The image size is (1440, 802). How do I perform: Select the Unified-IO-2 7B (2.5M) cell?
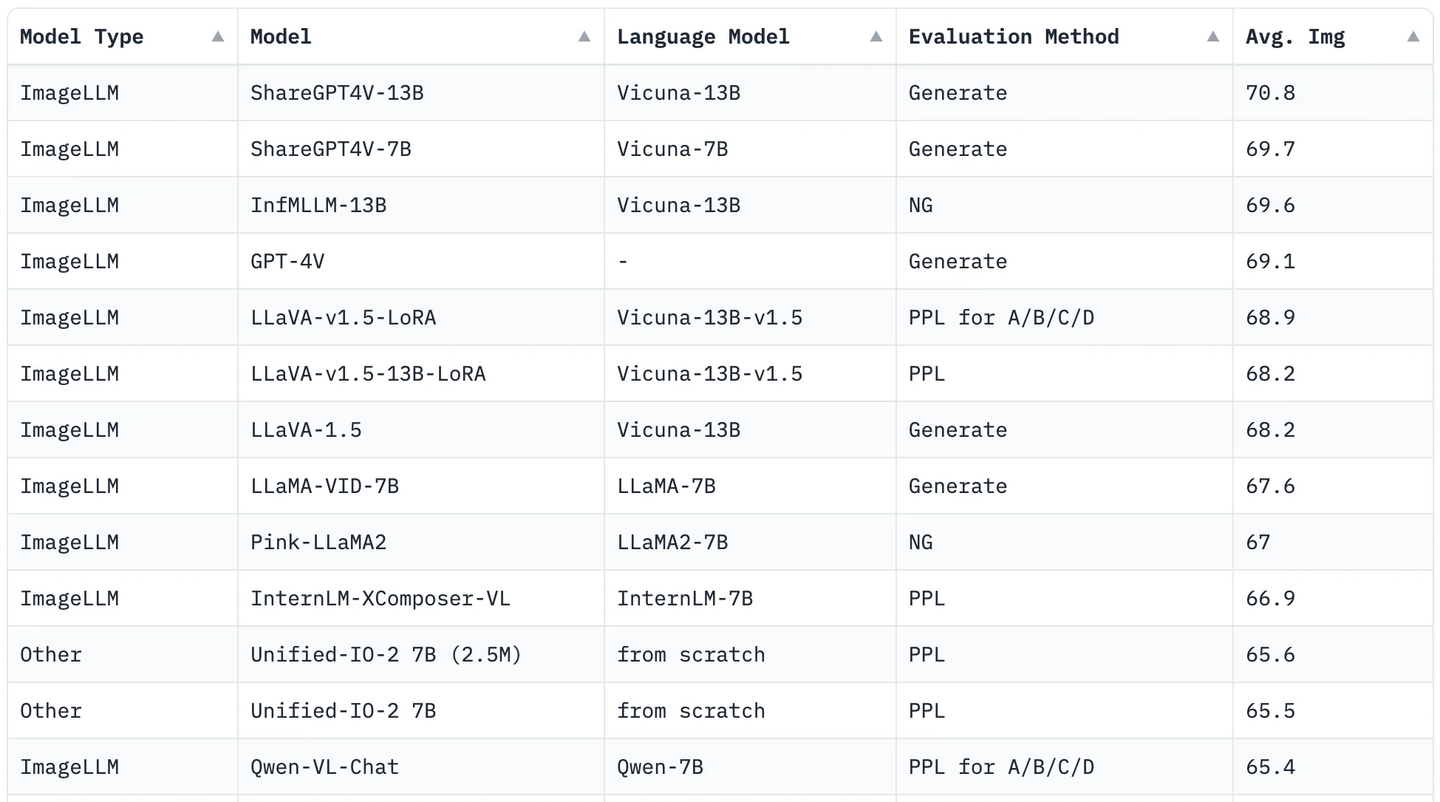(421, 655)
